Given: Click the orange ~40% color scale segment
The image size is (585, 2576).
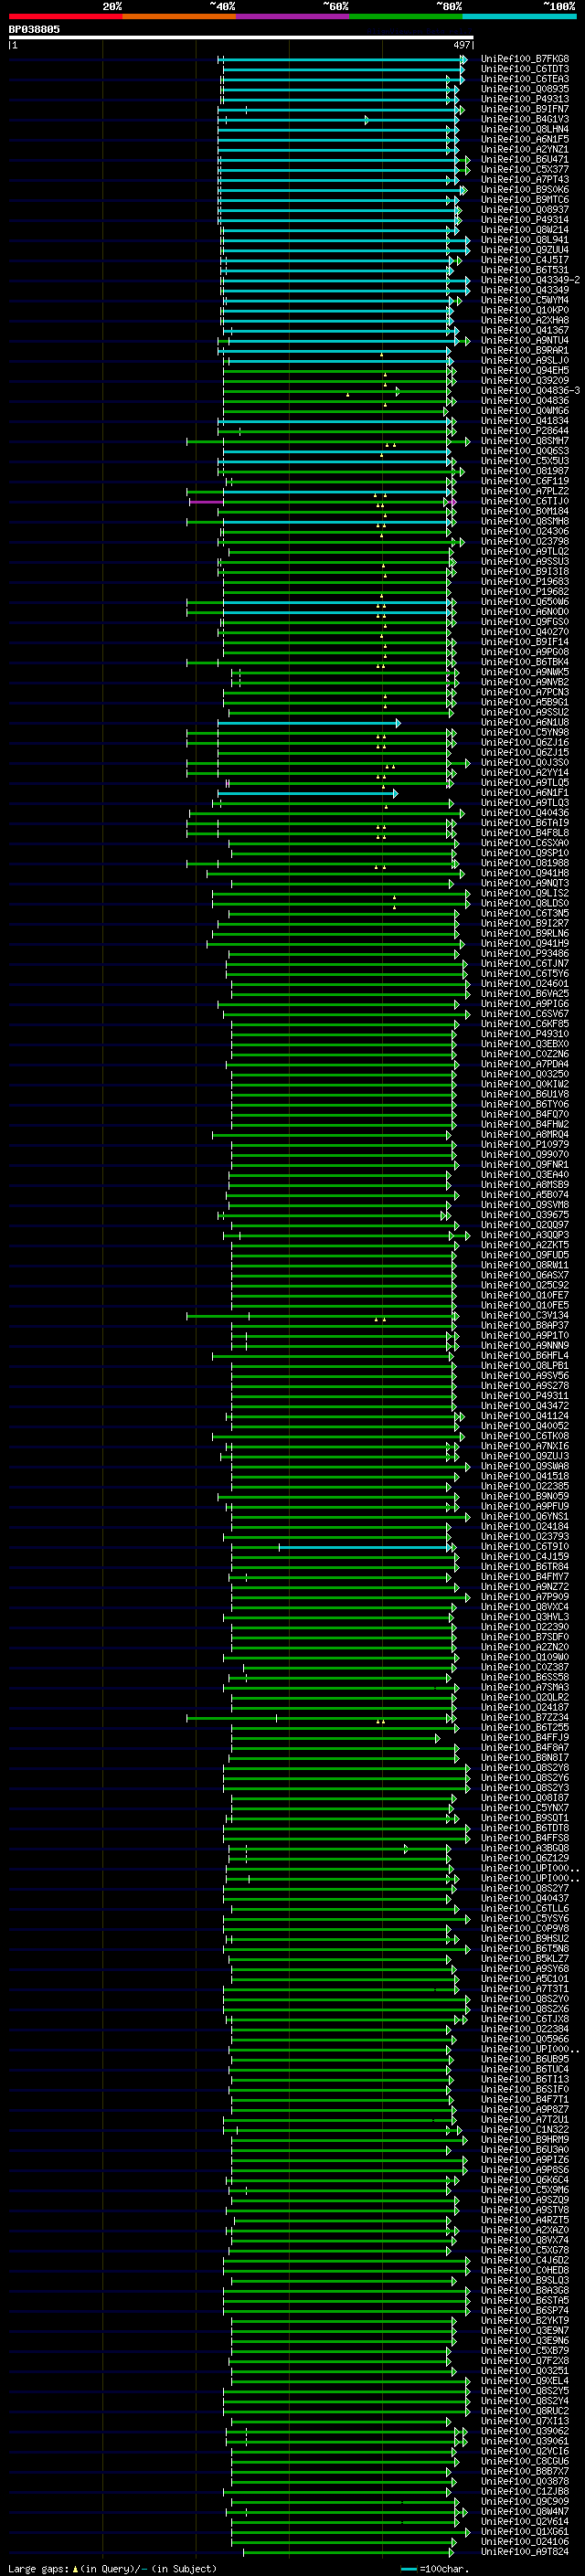Looking at the screenshot, I should click(x=179, y=16).
